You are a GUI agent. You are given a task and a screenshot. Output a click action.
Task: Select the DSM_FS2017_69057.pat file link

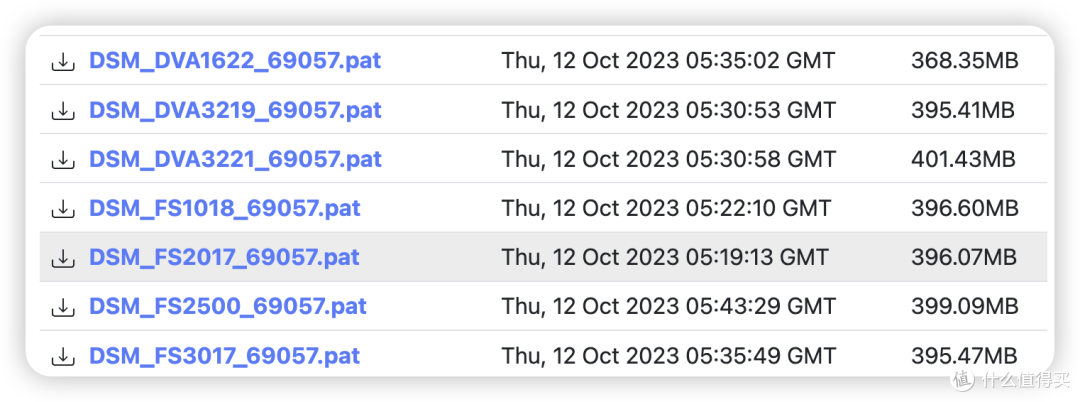[224, 257]
